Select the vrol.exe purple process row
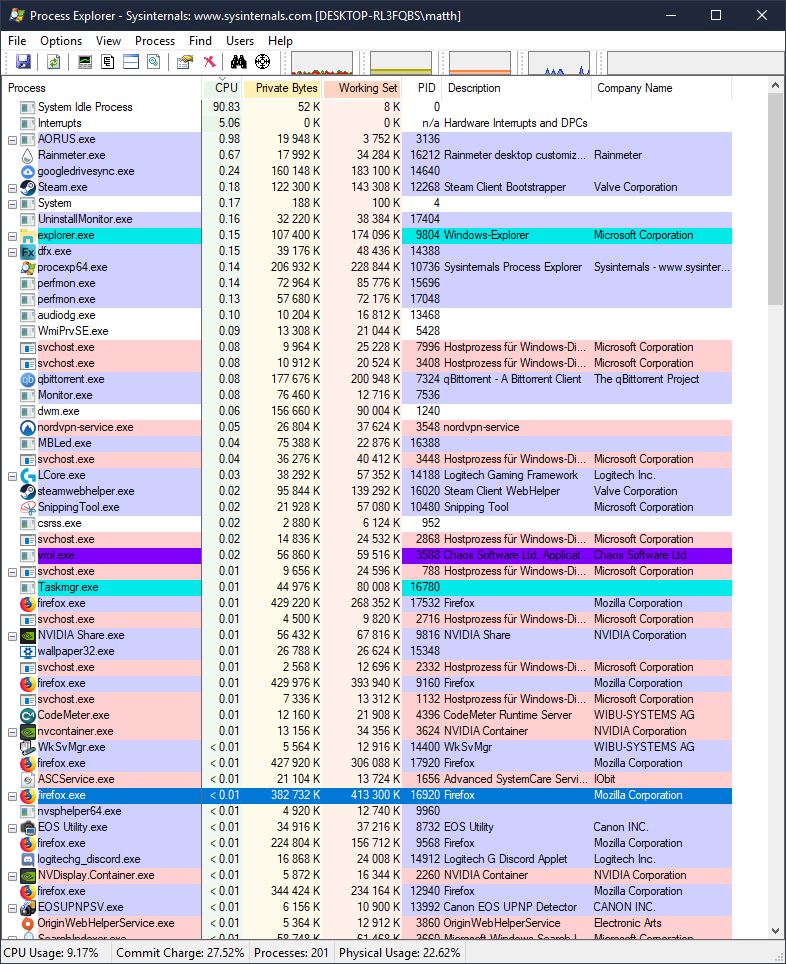786x964 pixels. (368, 555)
